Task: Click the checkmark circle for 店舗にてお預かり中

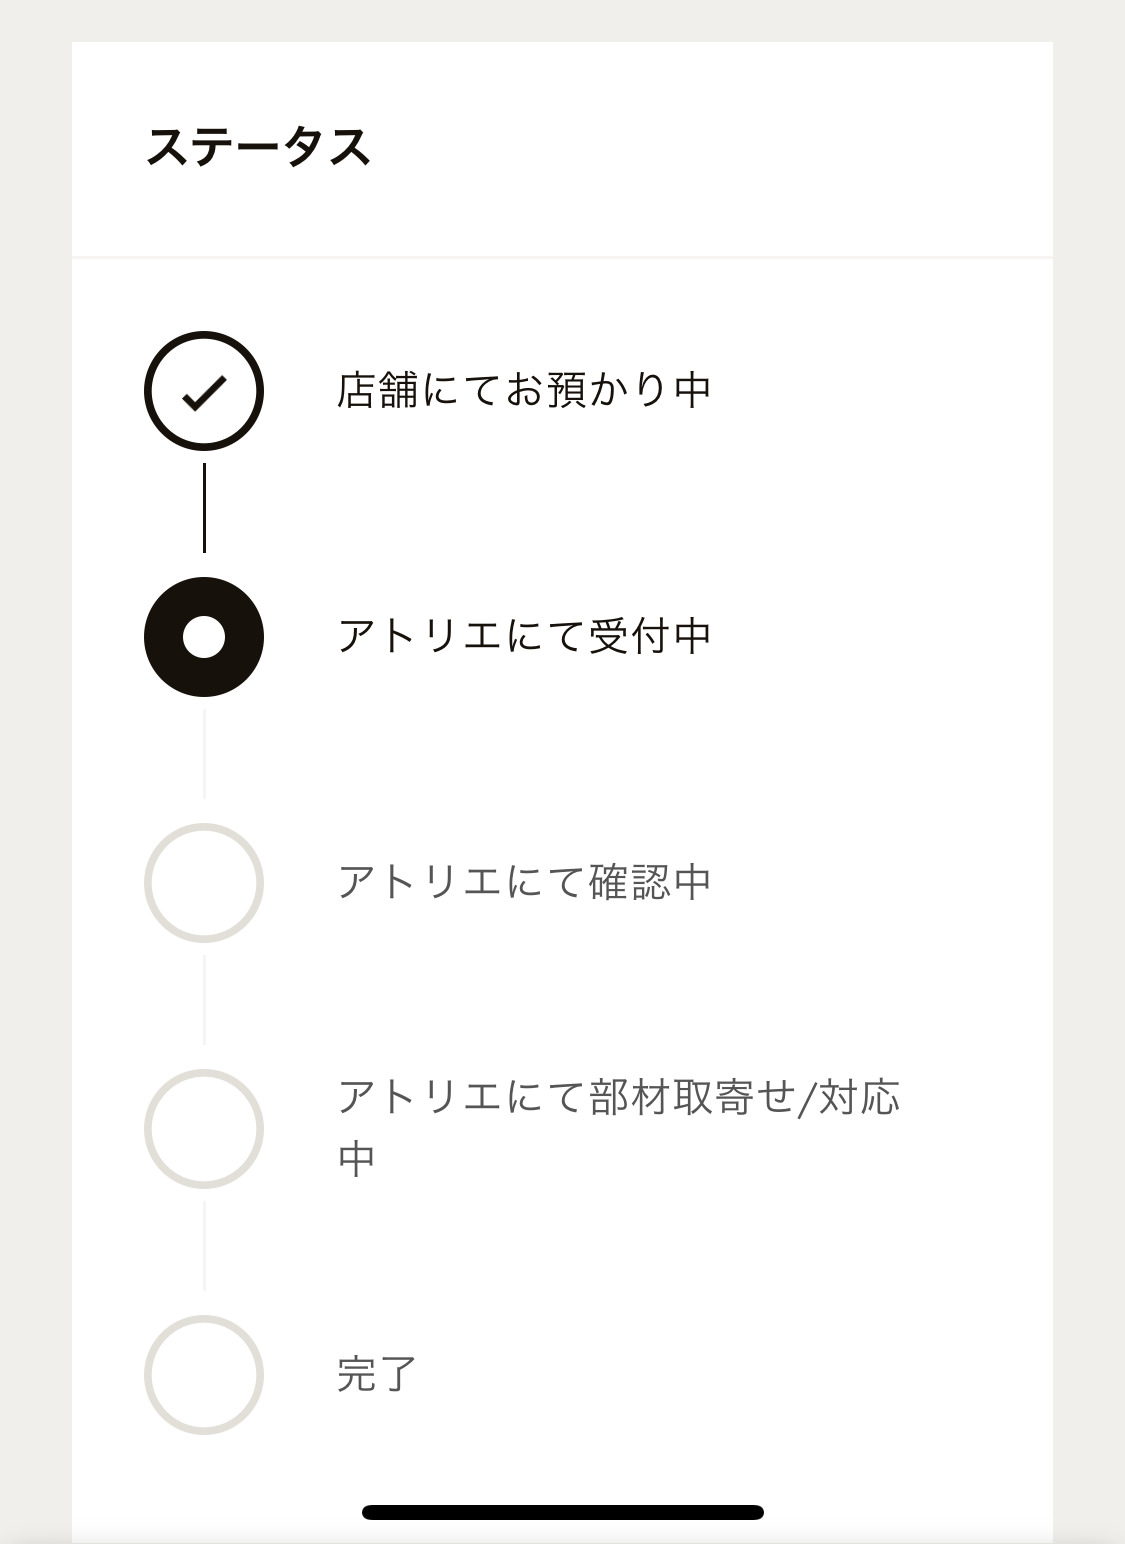Action: pyautogui.click(x=204, y=391)
